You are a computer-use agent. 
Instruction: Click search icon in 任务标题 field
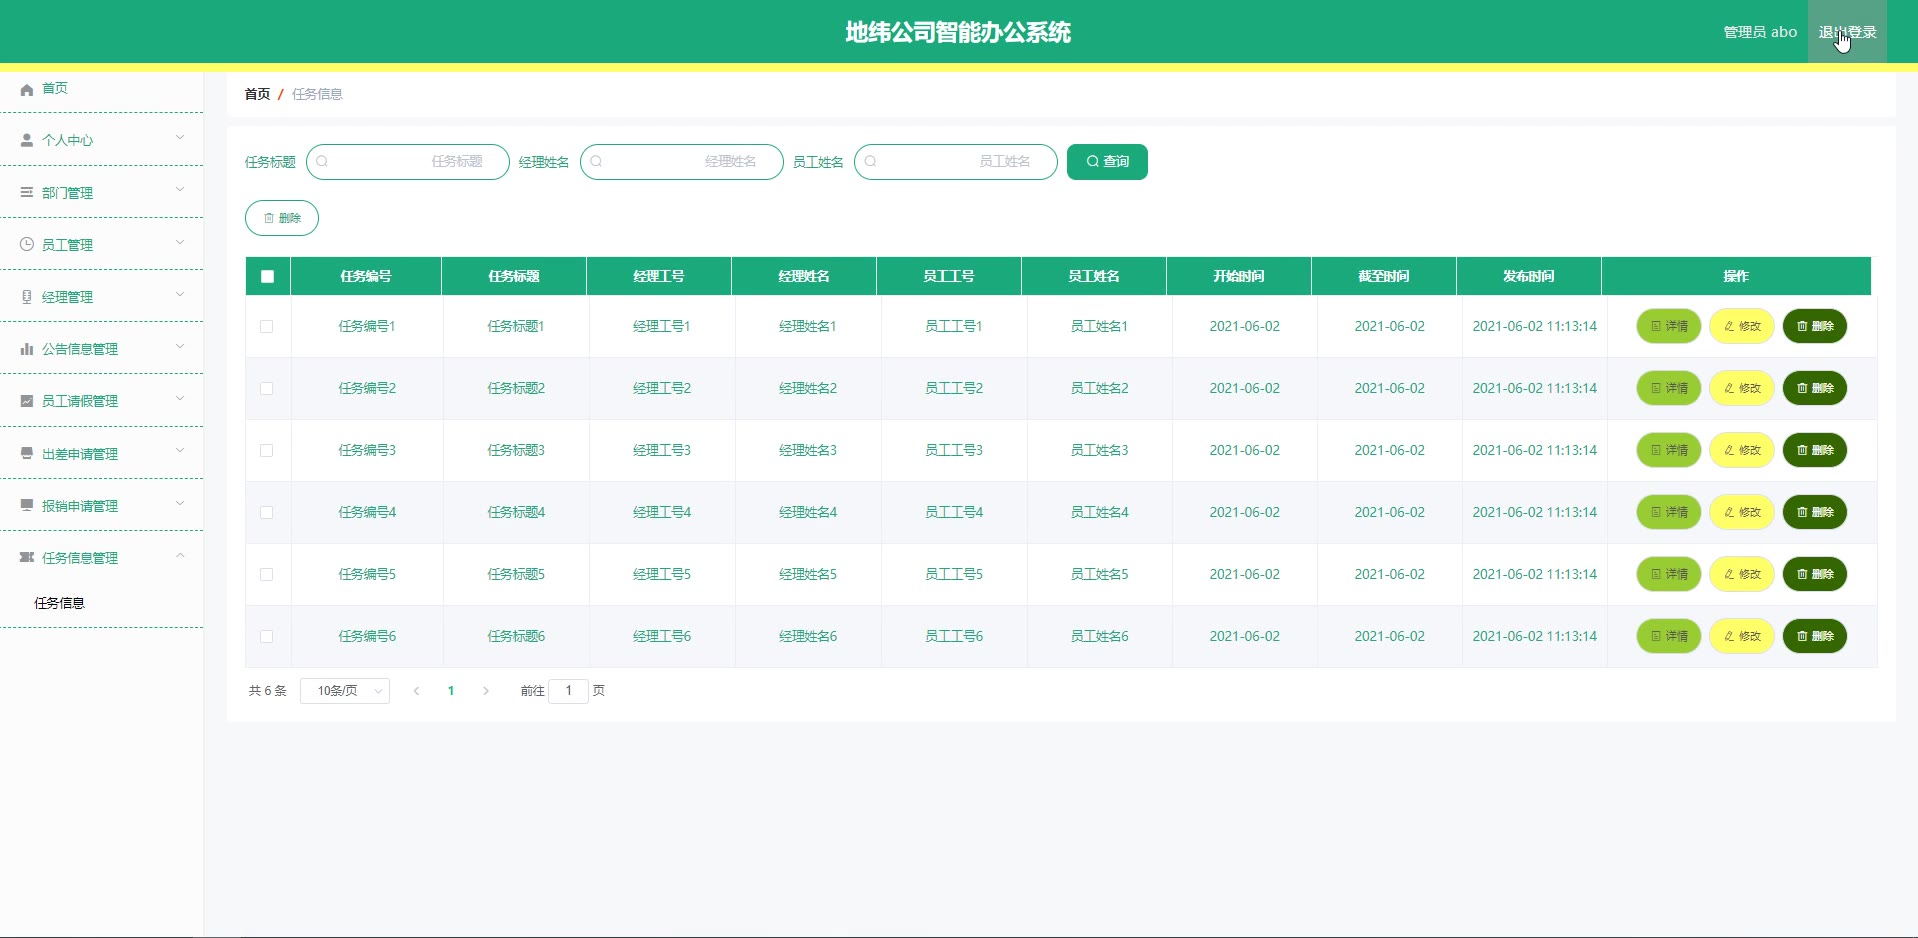(x=322, y=162)
